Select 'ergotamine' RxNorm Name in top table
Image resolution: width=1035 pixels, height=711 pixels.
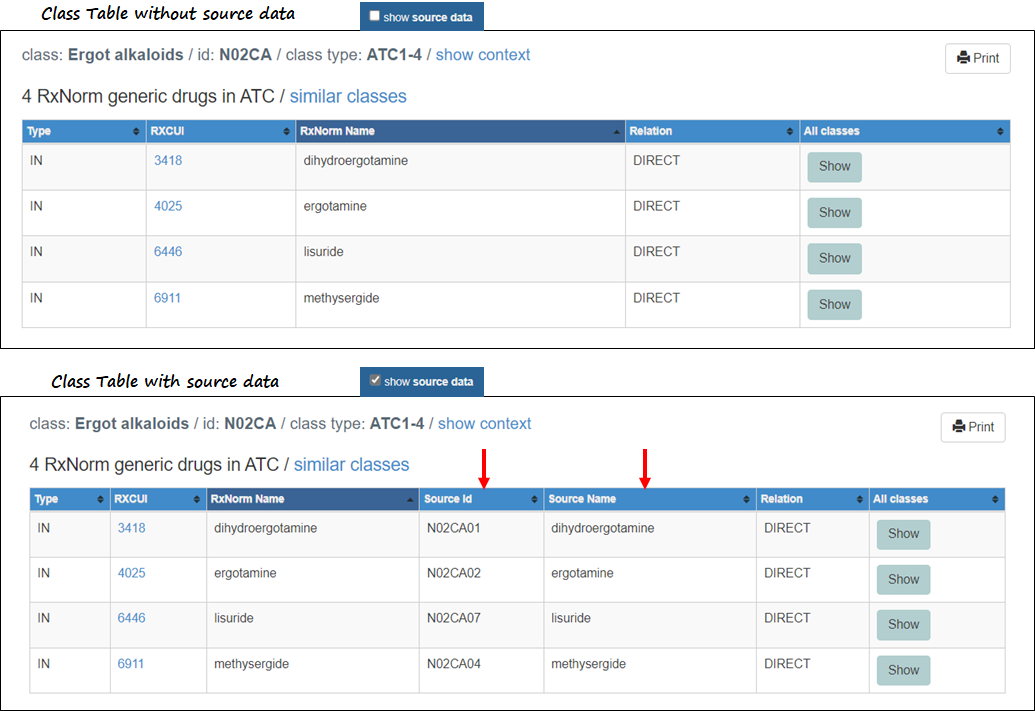335,206
